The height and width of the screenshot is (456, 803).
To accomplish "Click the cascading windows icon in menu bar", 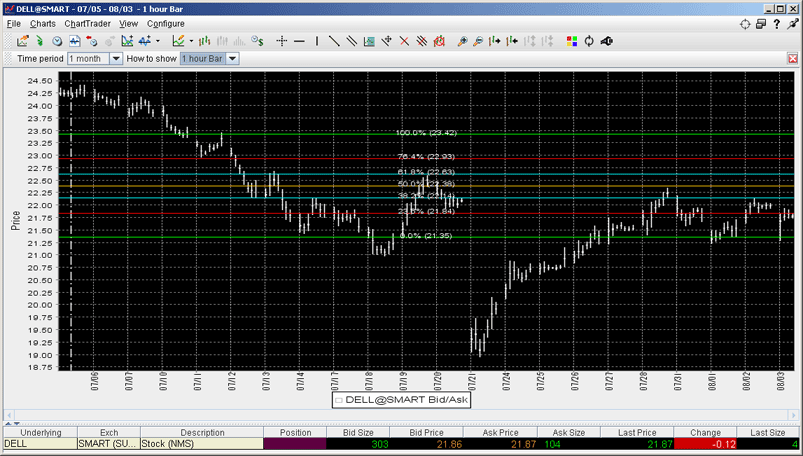I will [x=761, y=24].
